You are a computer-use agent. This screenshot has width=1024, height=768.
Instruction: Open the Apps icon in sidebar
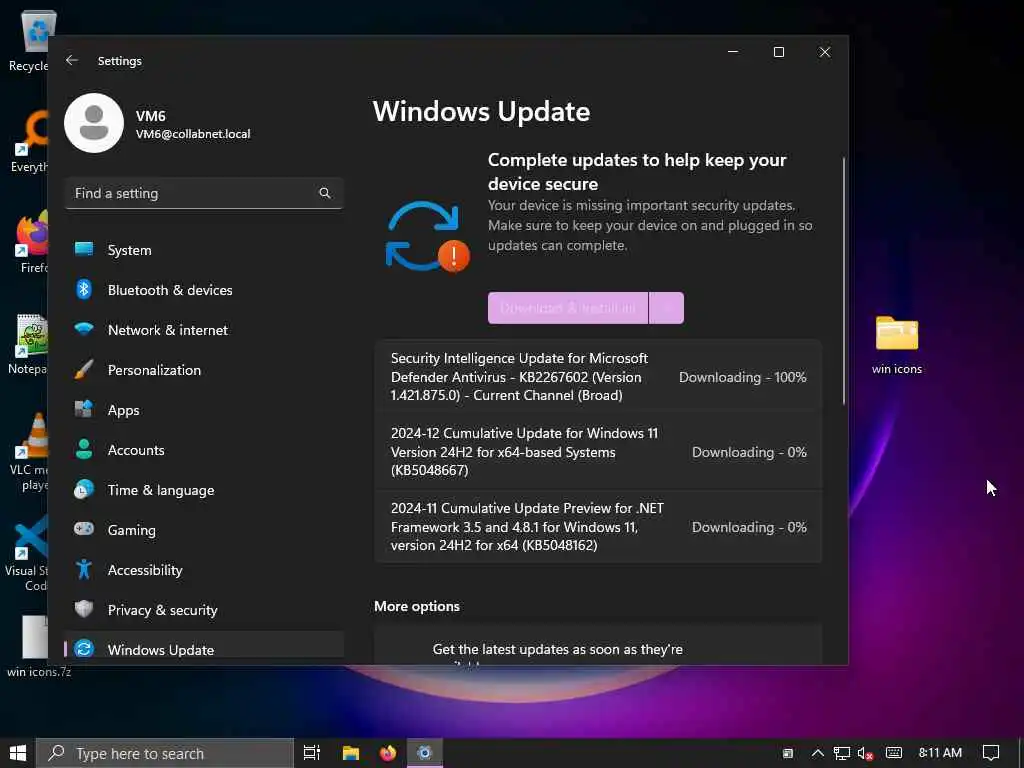[x=84, y=409]
